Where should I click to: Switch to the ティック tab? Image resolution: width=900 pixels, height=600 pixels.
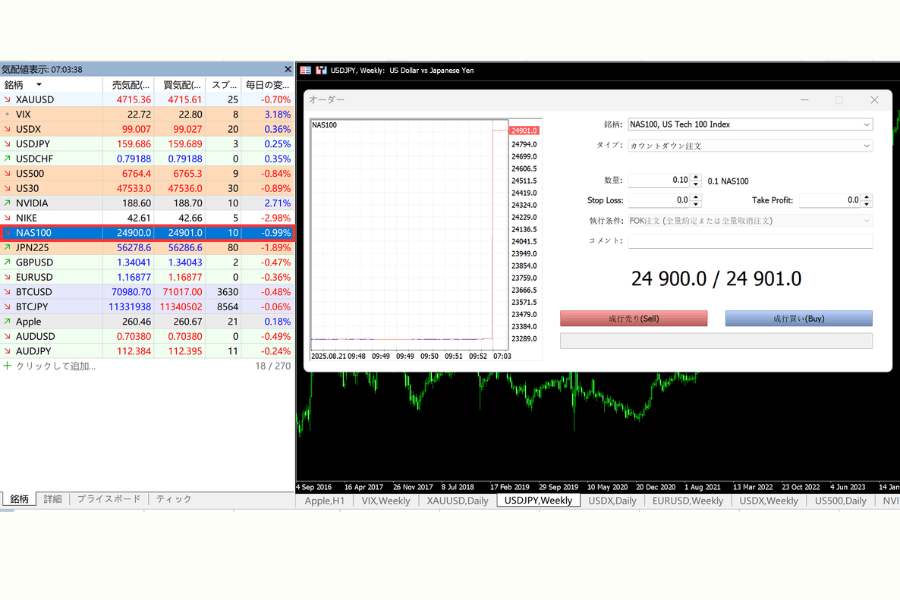click(173, 499)
